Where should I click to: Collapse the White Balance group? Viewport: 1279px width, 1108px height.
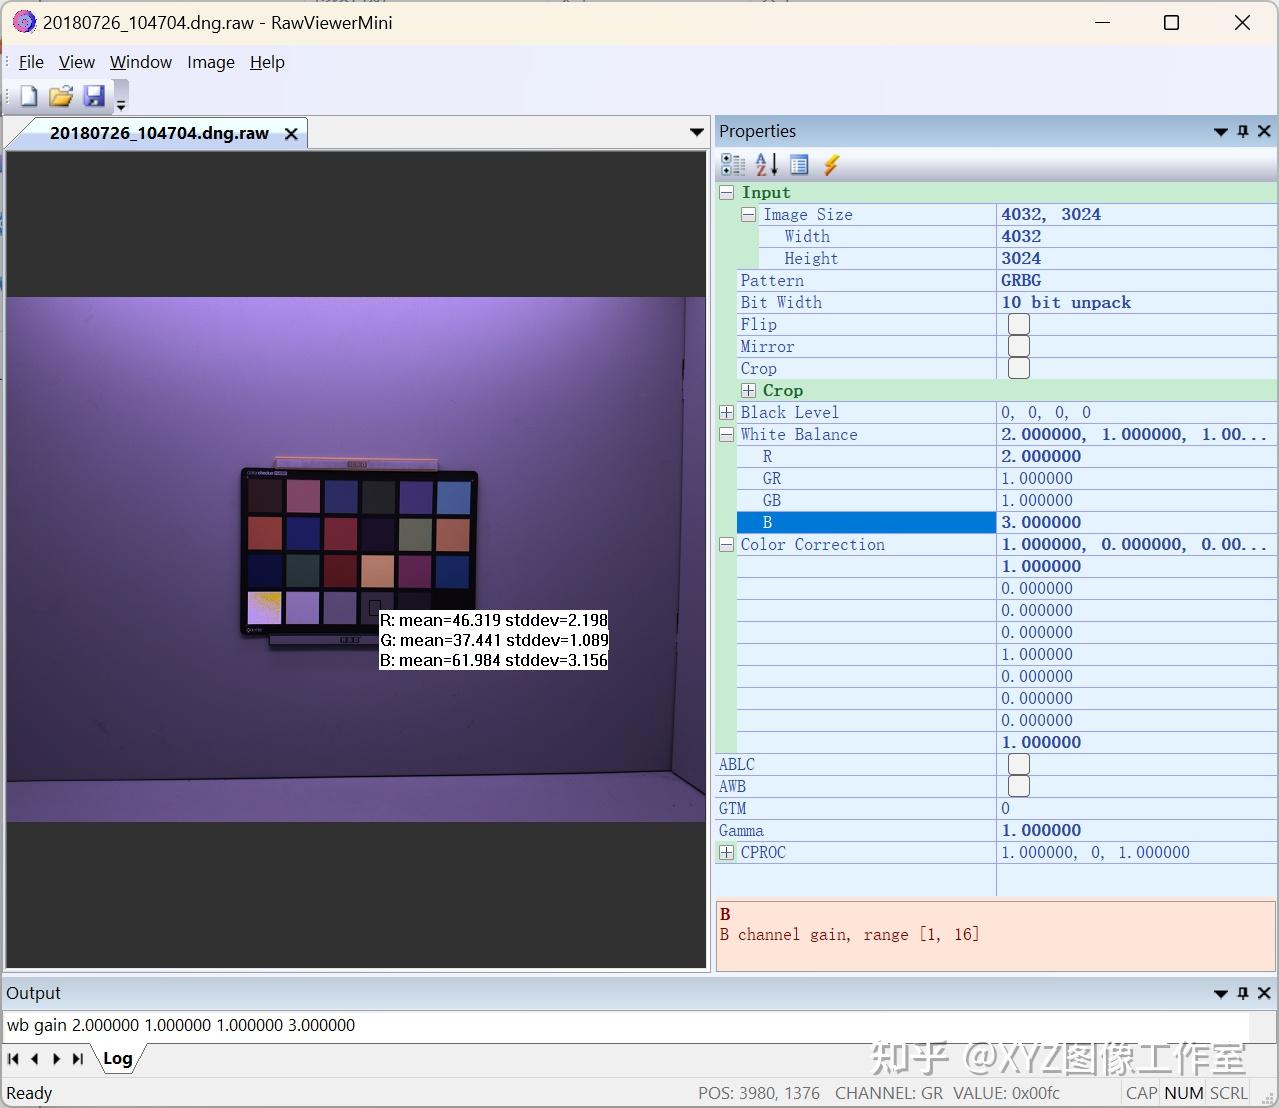(726, 434)
